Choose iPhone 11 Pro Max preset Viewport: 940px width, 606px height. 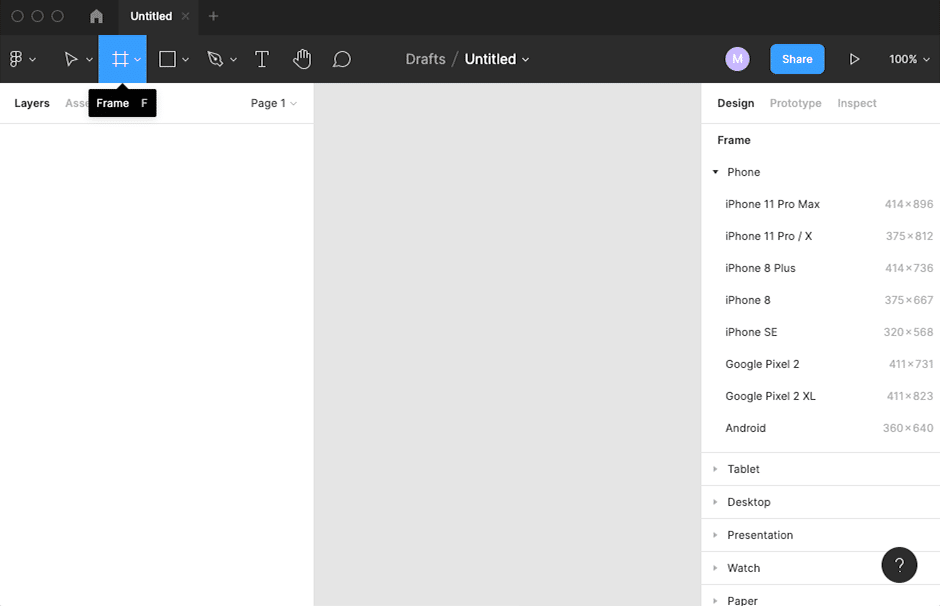(821, 204)
